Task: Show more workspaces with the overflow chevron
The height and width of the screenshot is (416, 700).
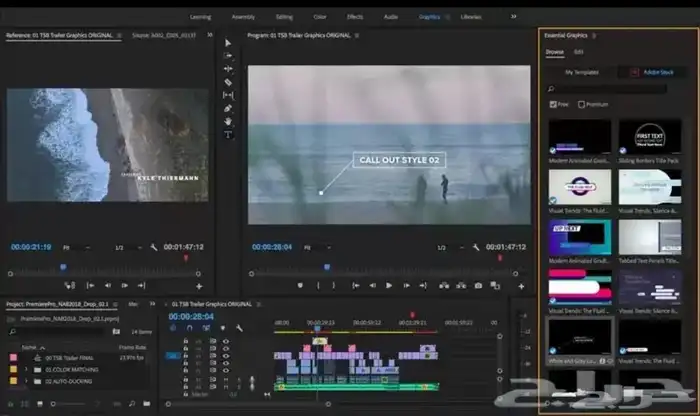Action: pos(513,17)
